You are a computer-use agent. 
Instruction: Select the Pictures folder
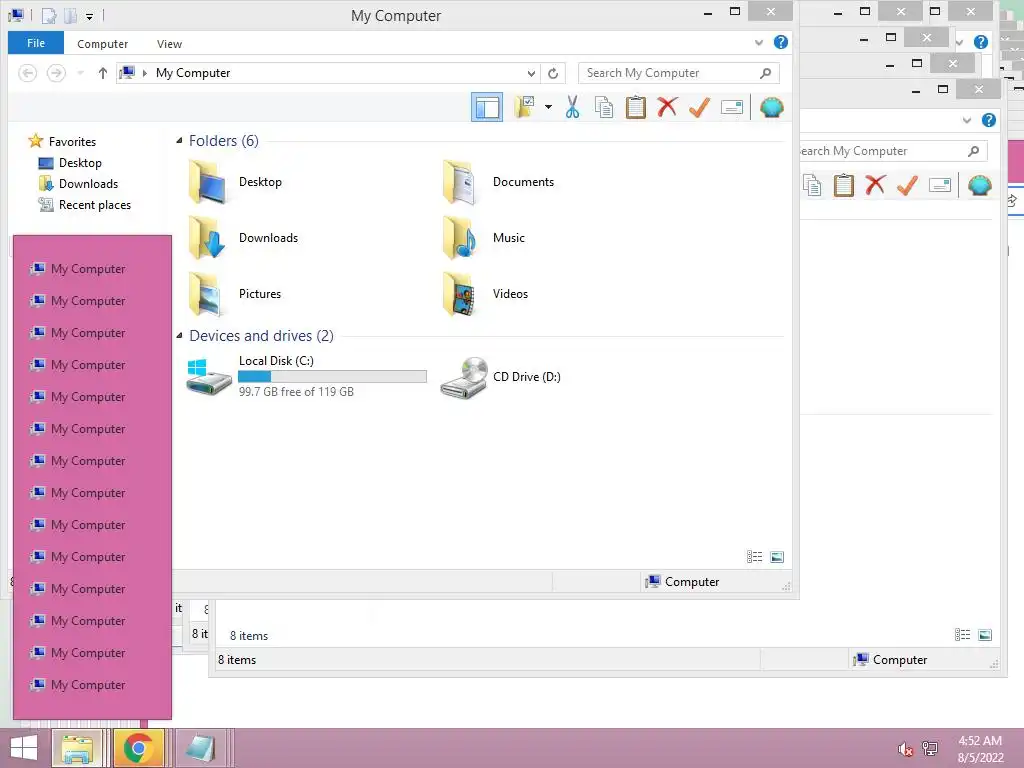click(x=234, y=295)
